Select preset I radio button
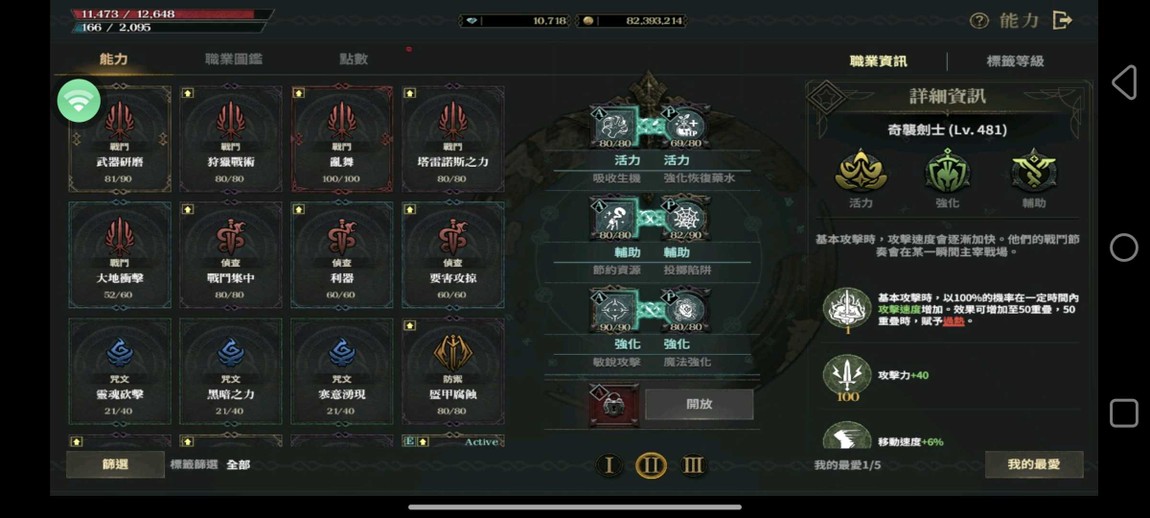The width and height of the screenshot is (1150, 518). pyautogui.click(x=609, y=465)
